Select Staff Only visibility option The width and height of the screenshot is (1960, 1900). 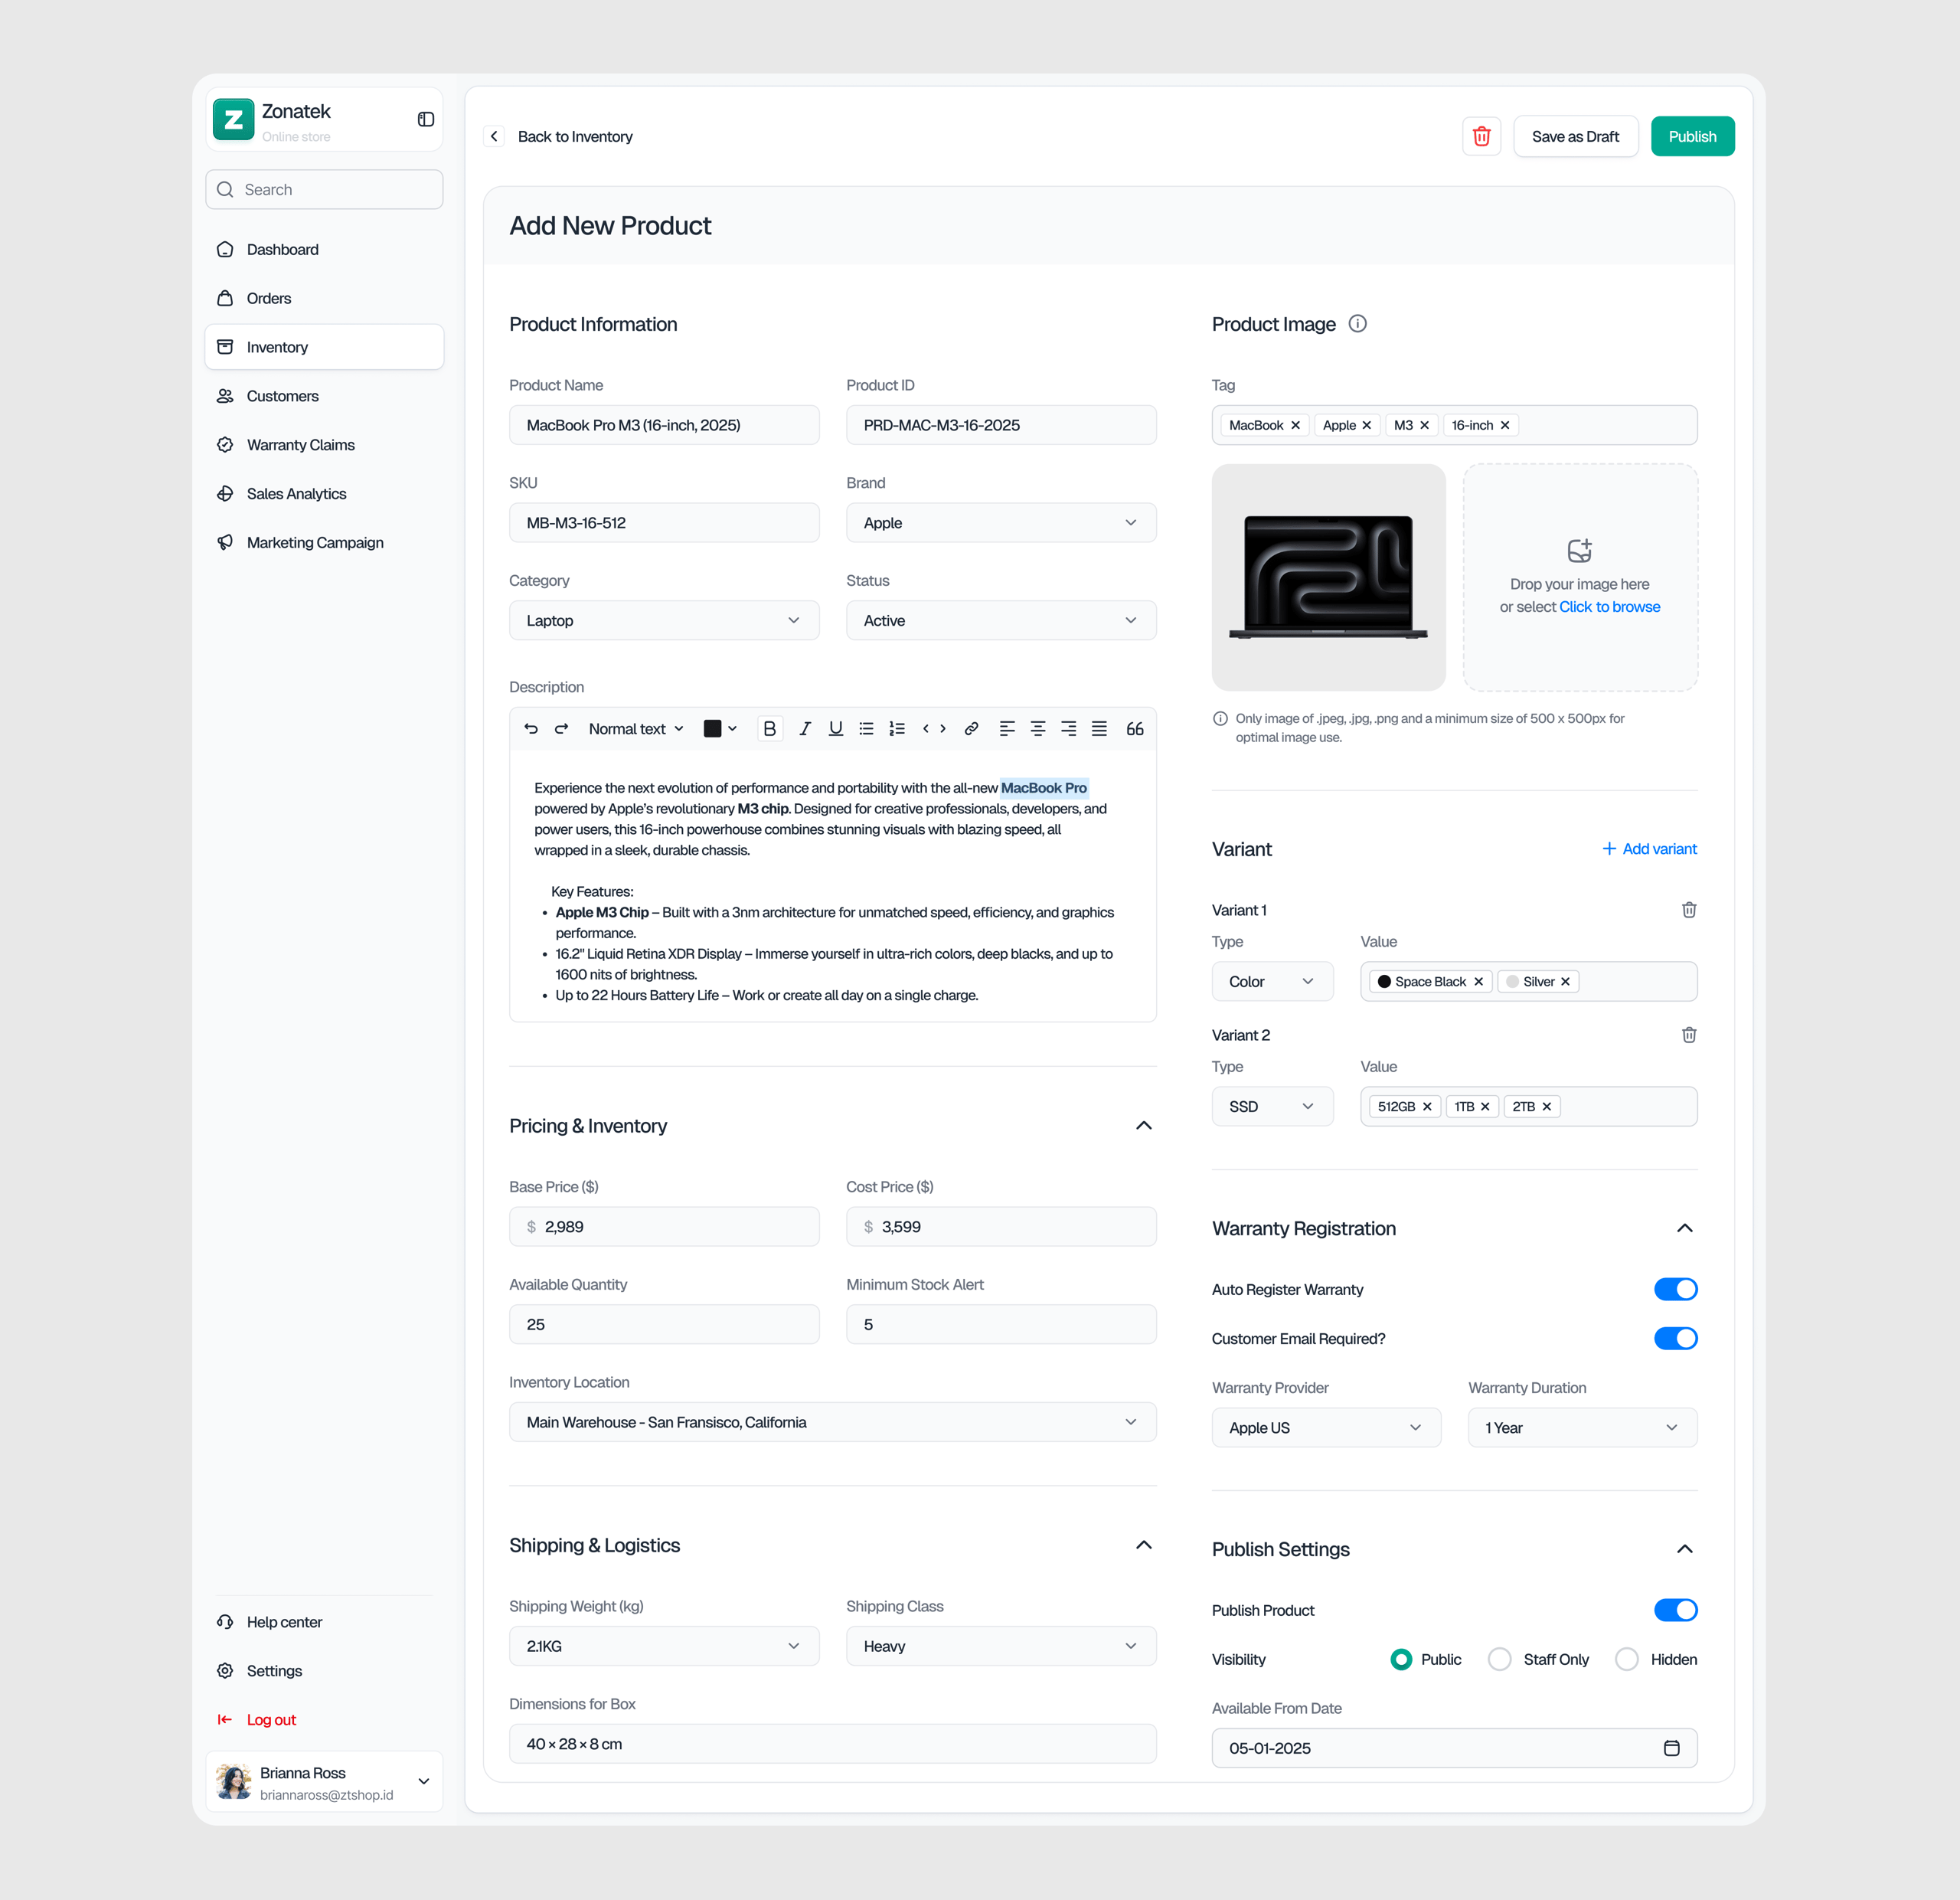(1499, 1659)
